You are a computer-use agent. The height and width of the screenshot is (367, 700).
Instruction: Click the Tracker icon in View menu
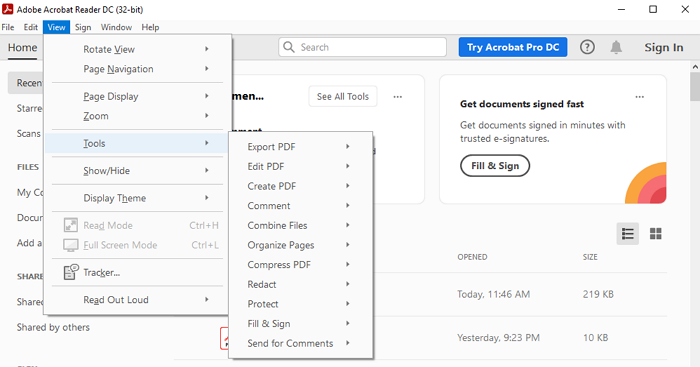pyautogui.click(x=71, y=272)
